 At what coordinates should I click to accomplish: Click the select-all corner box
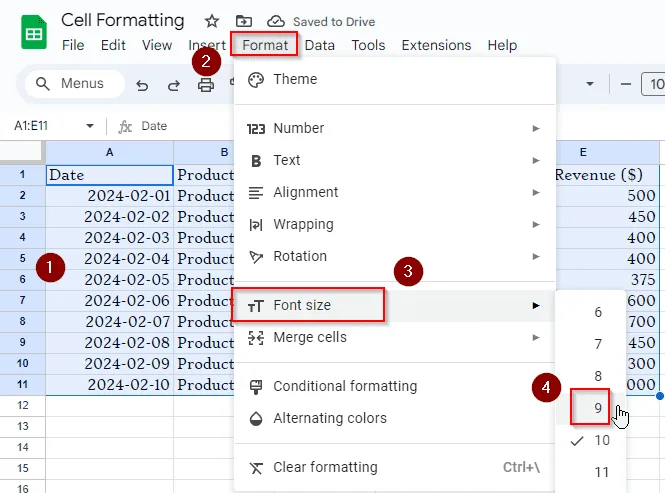(x=21, y=152)
